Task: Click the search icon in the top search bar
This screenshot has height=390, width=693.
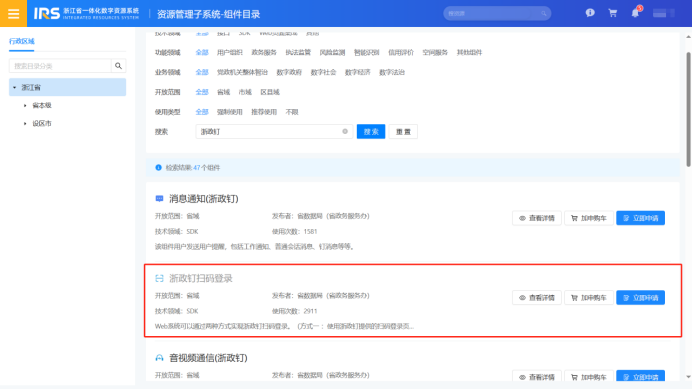Action: (544, 14)
